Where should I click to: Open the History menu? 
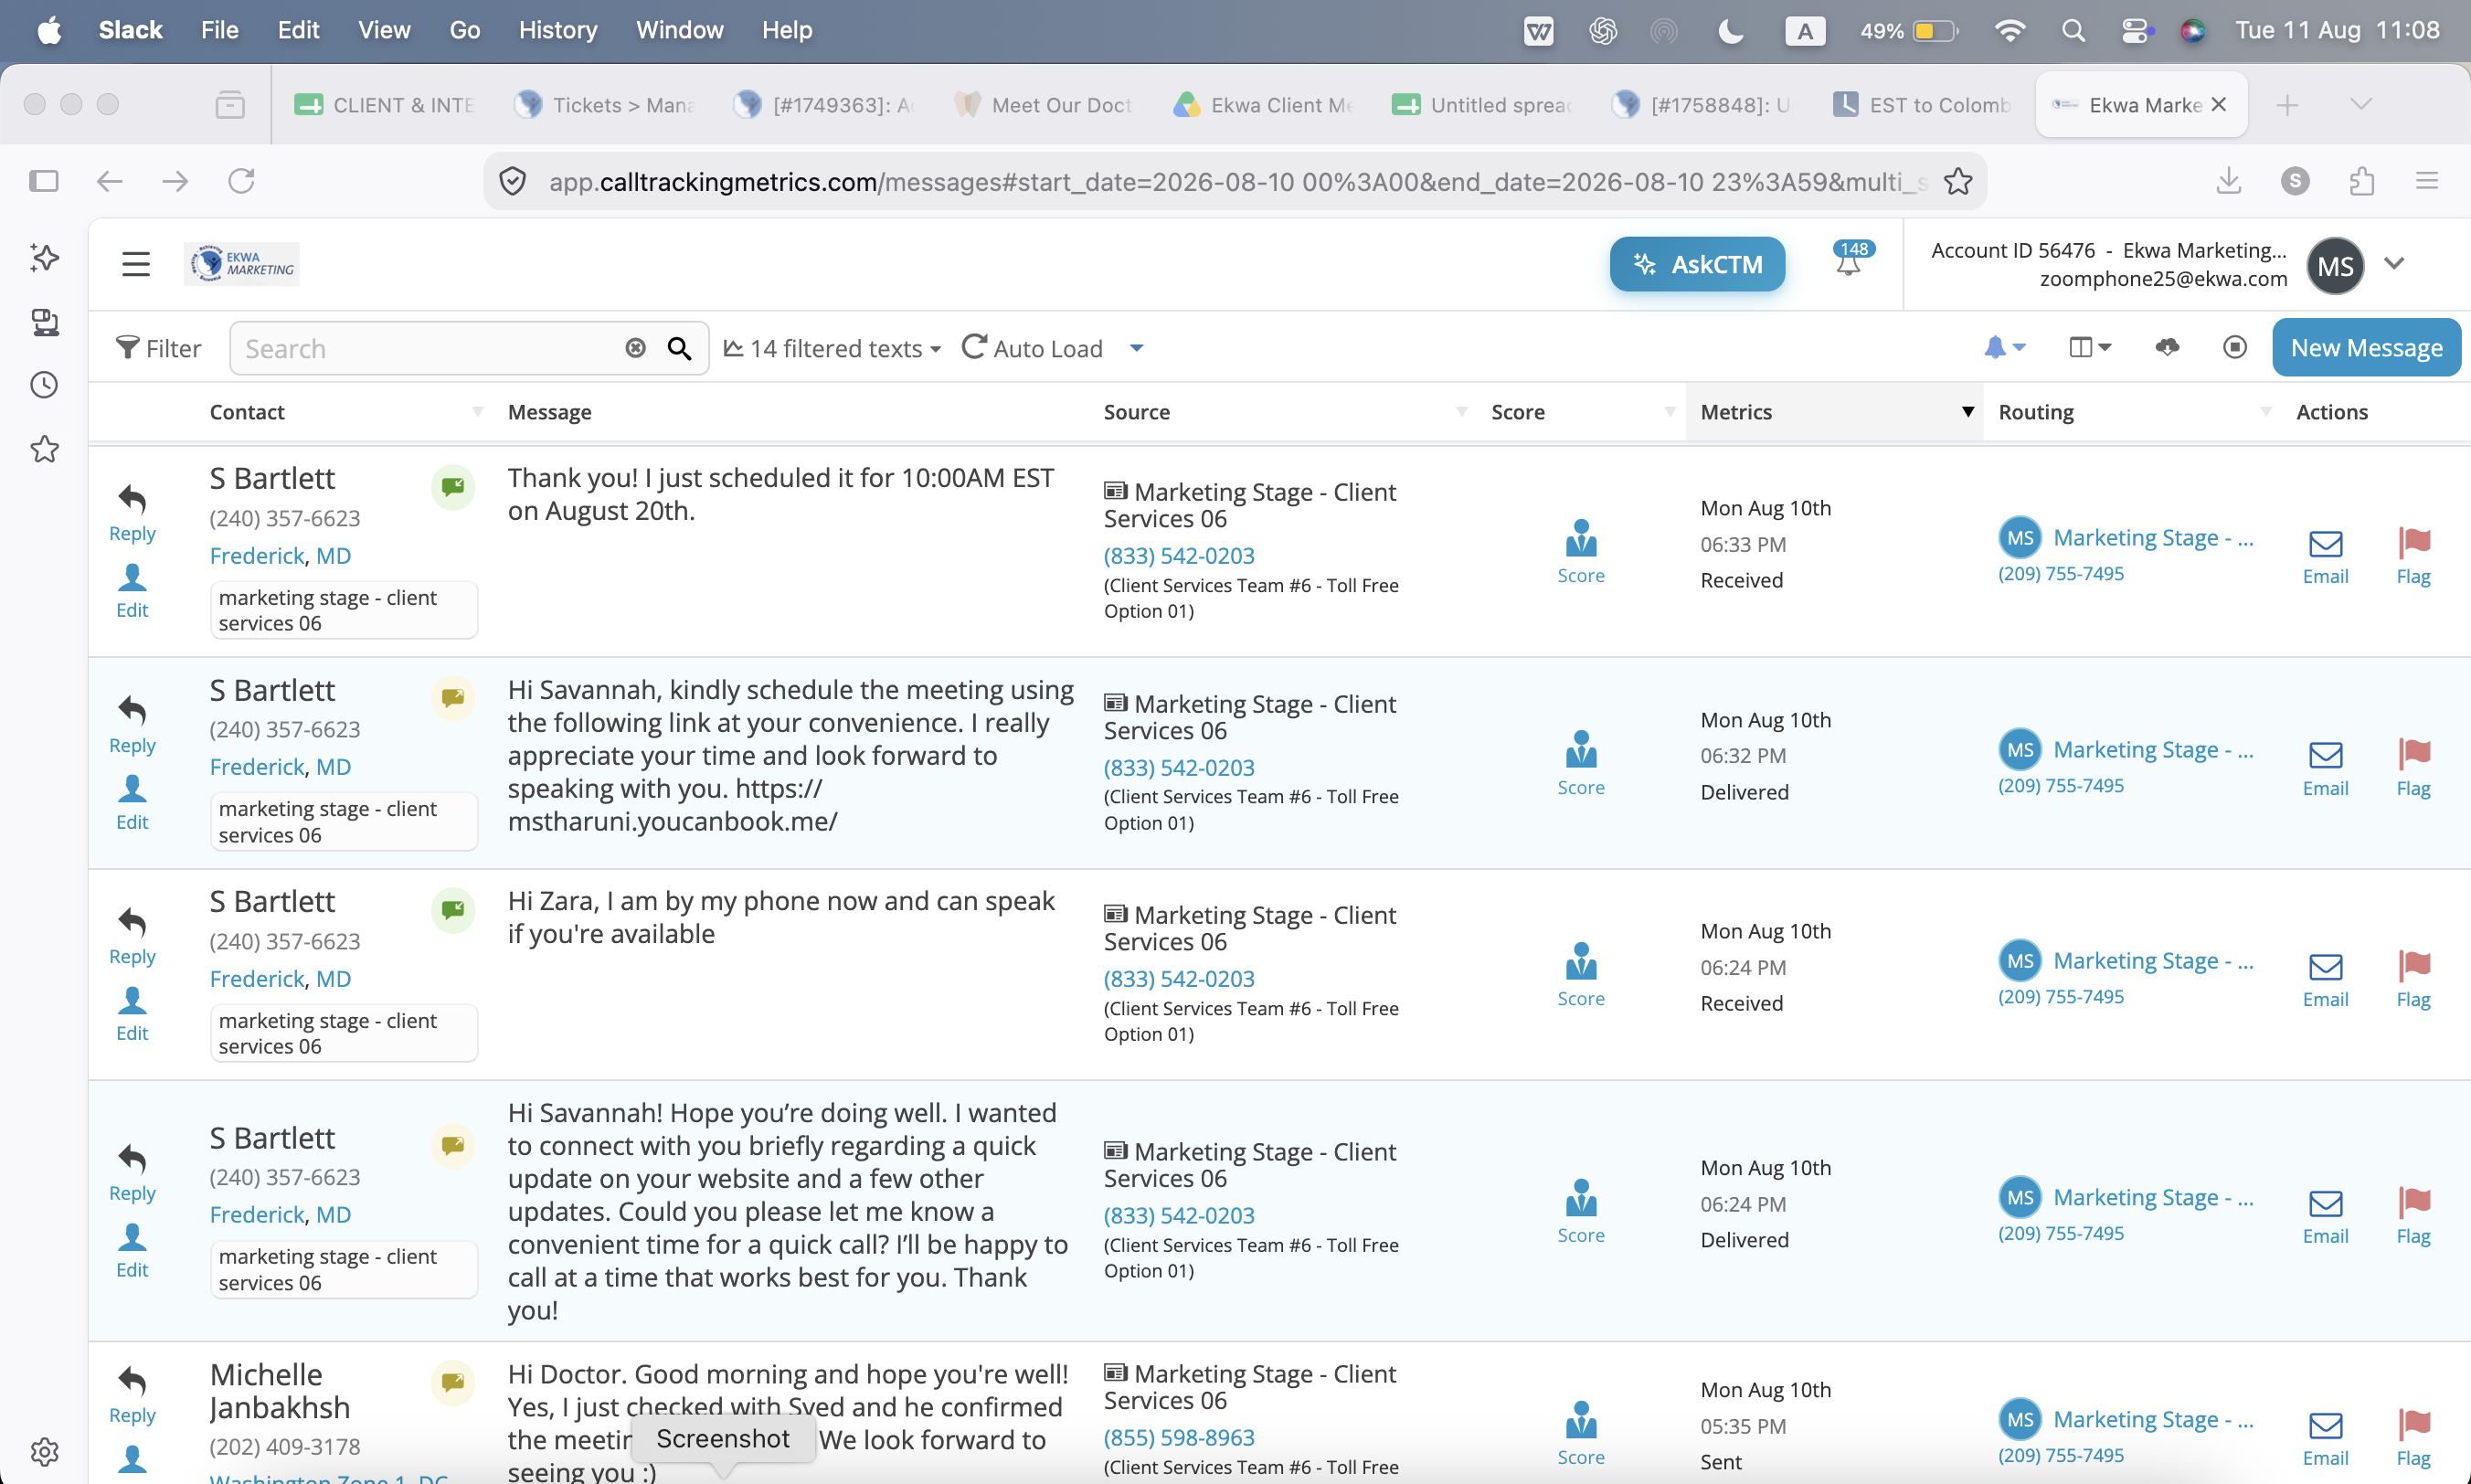coord(557,30)
